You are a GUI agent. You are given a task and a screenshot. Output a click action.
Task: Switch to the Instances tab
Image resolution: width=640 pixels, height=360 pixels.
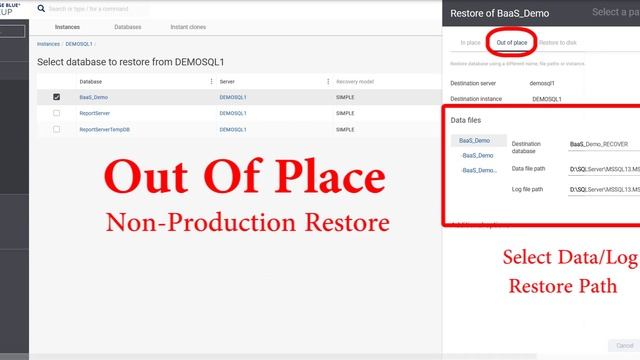click(67, 27)
